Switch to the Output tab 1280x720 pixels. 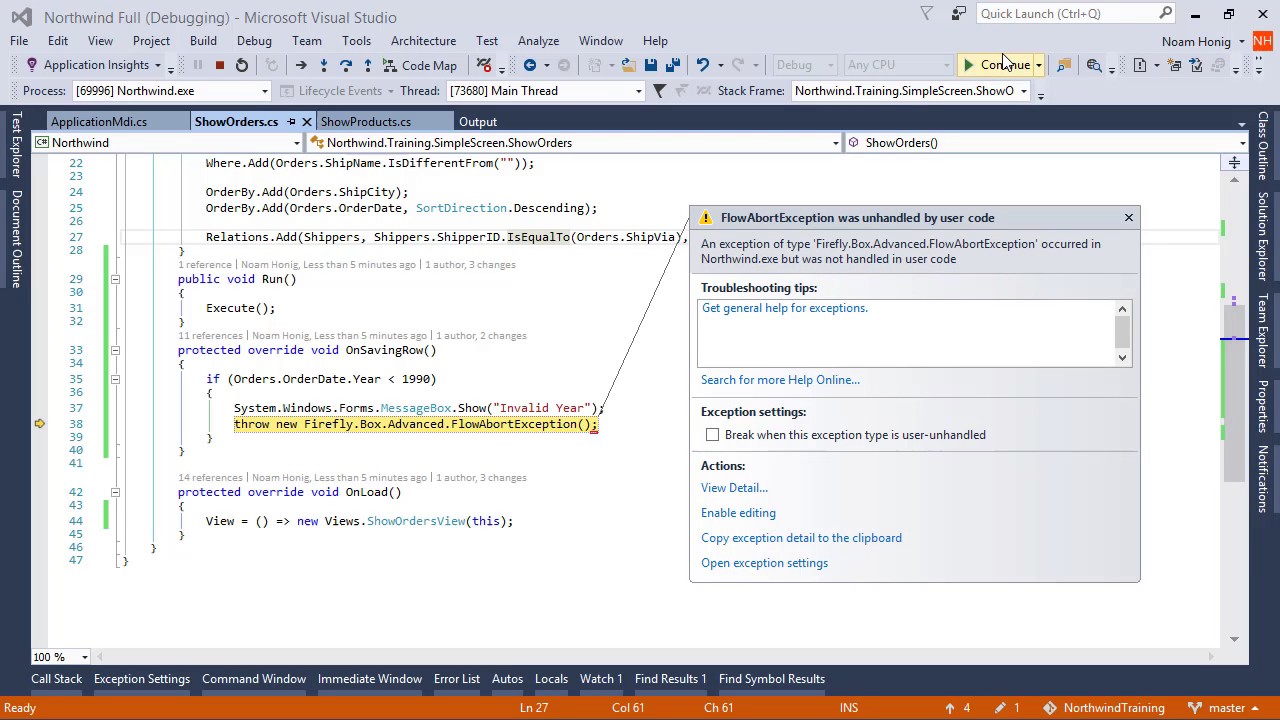tap(478, 122)
